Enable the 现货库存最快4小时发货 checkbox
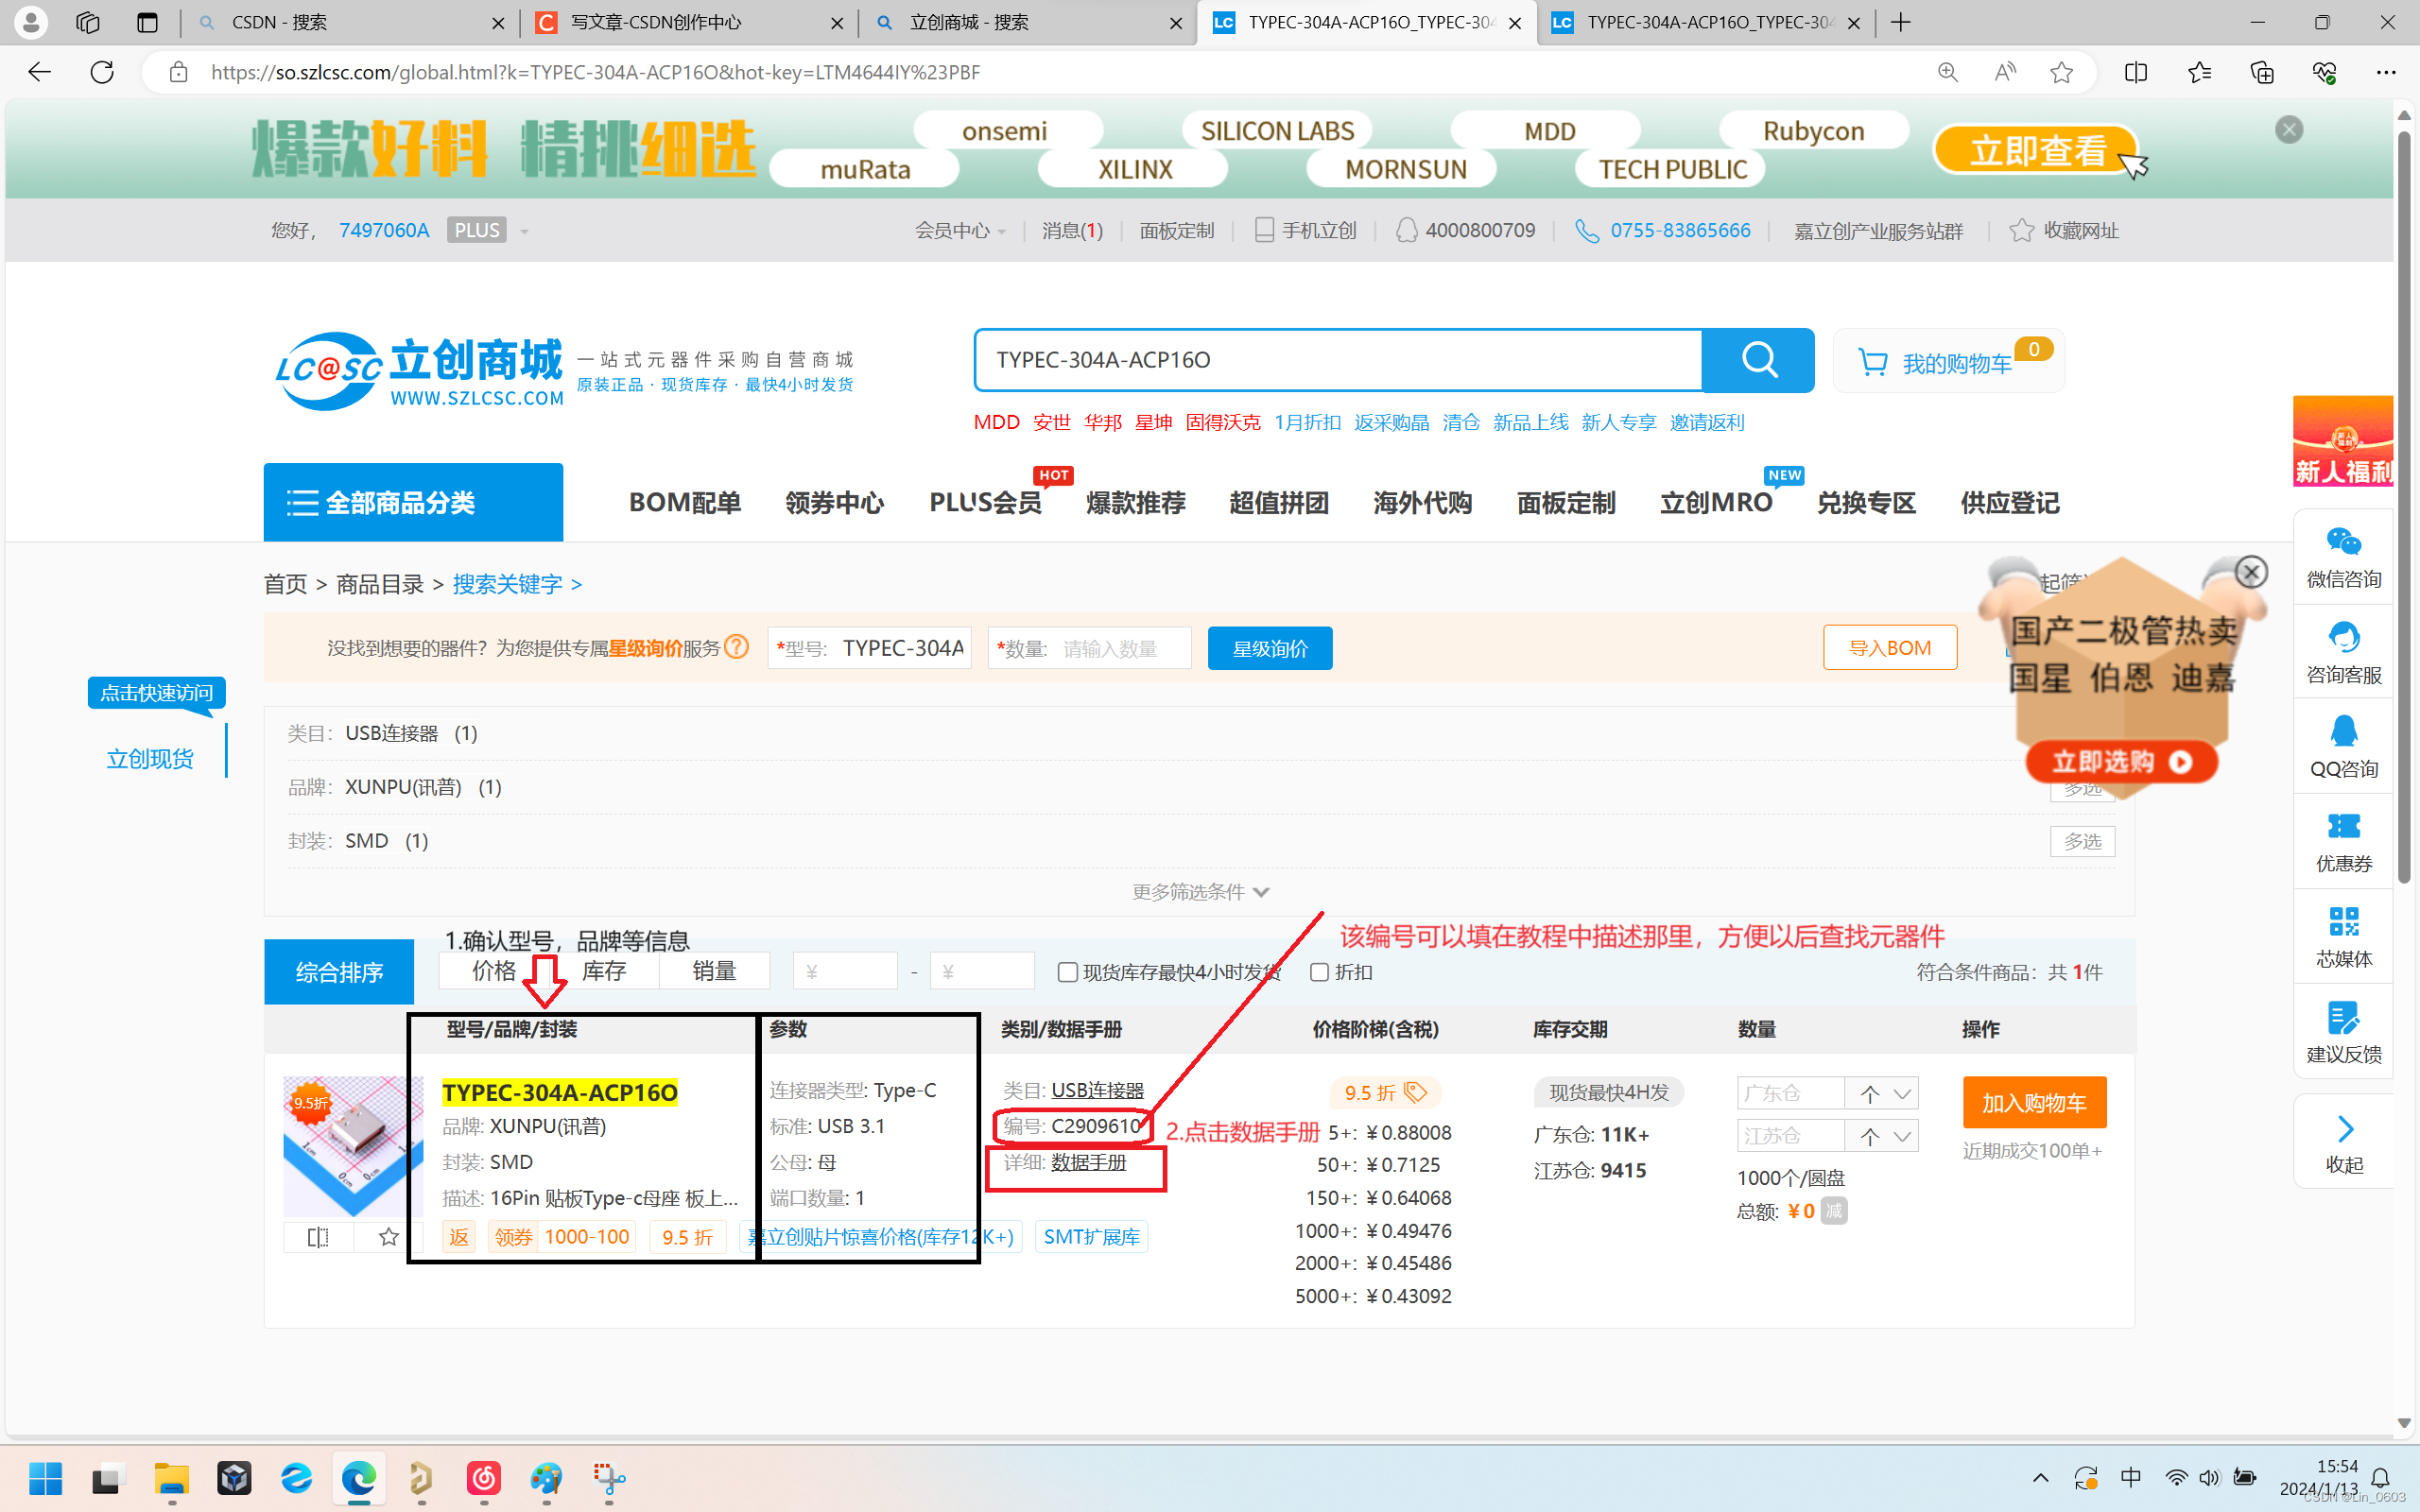Viewport: 2420px width, 1512px height. click(x=1067, y=972)
